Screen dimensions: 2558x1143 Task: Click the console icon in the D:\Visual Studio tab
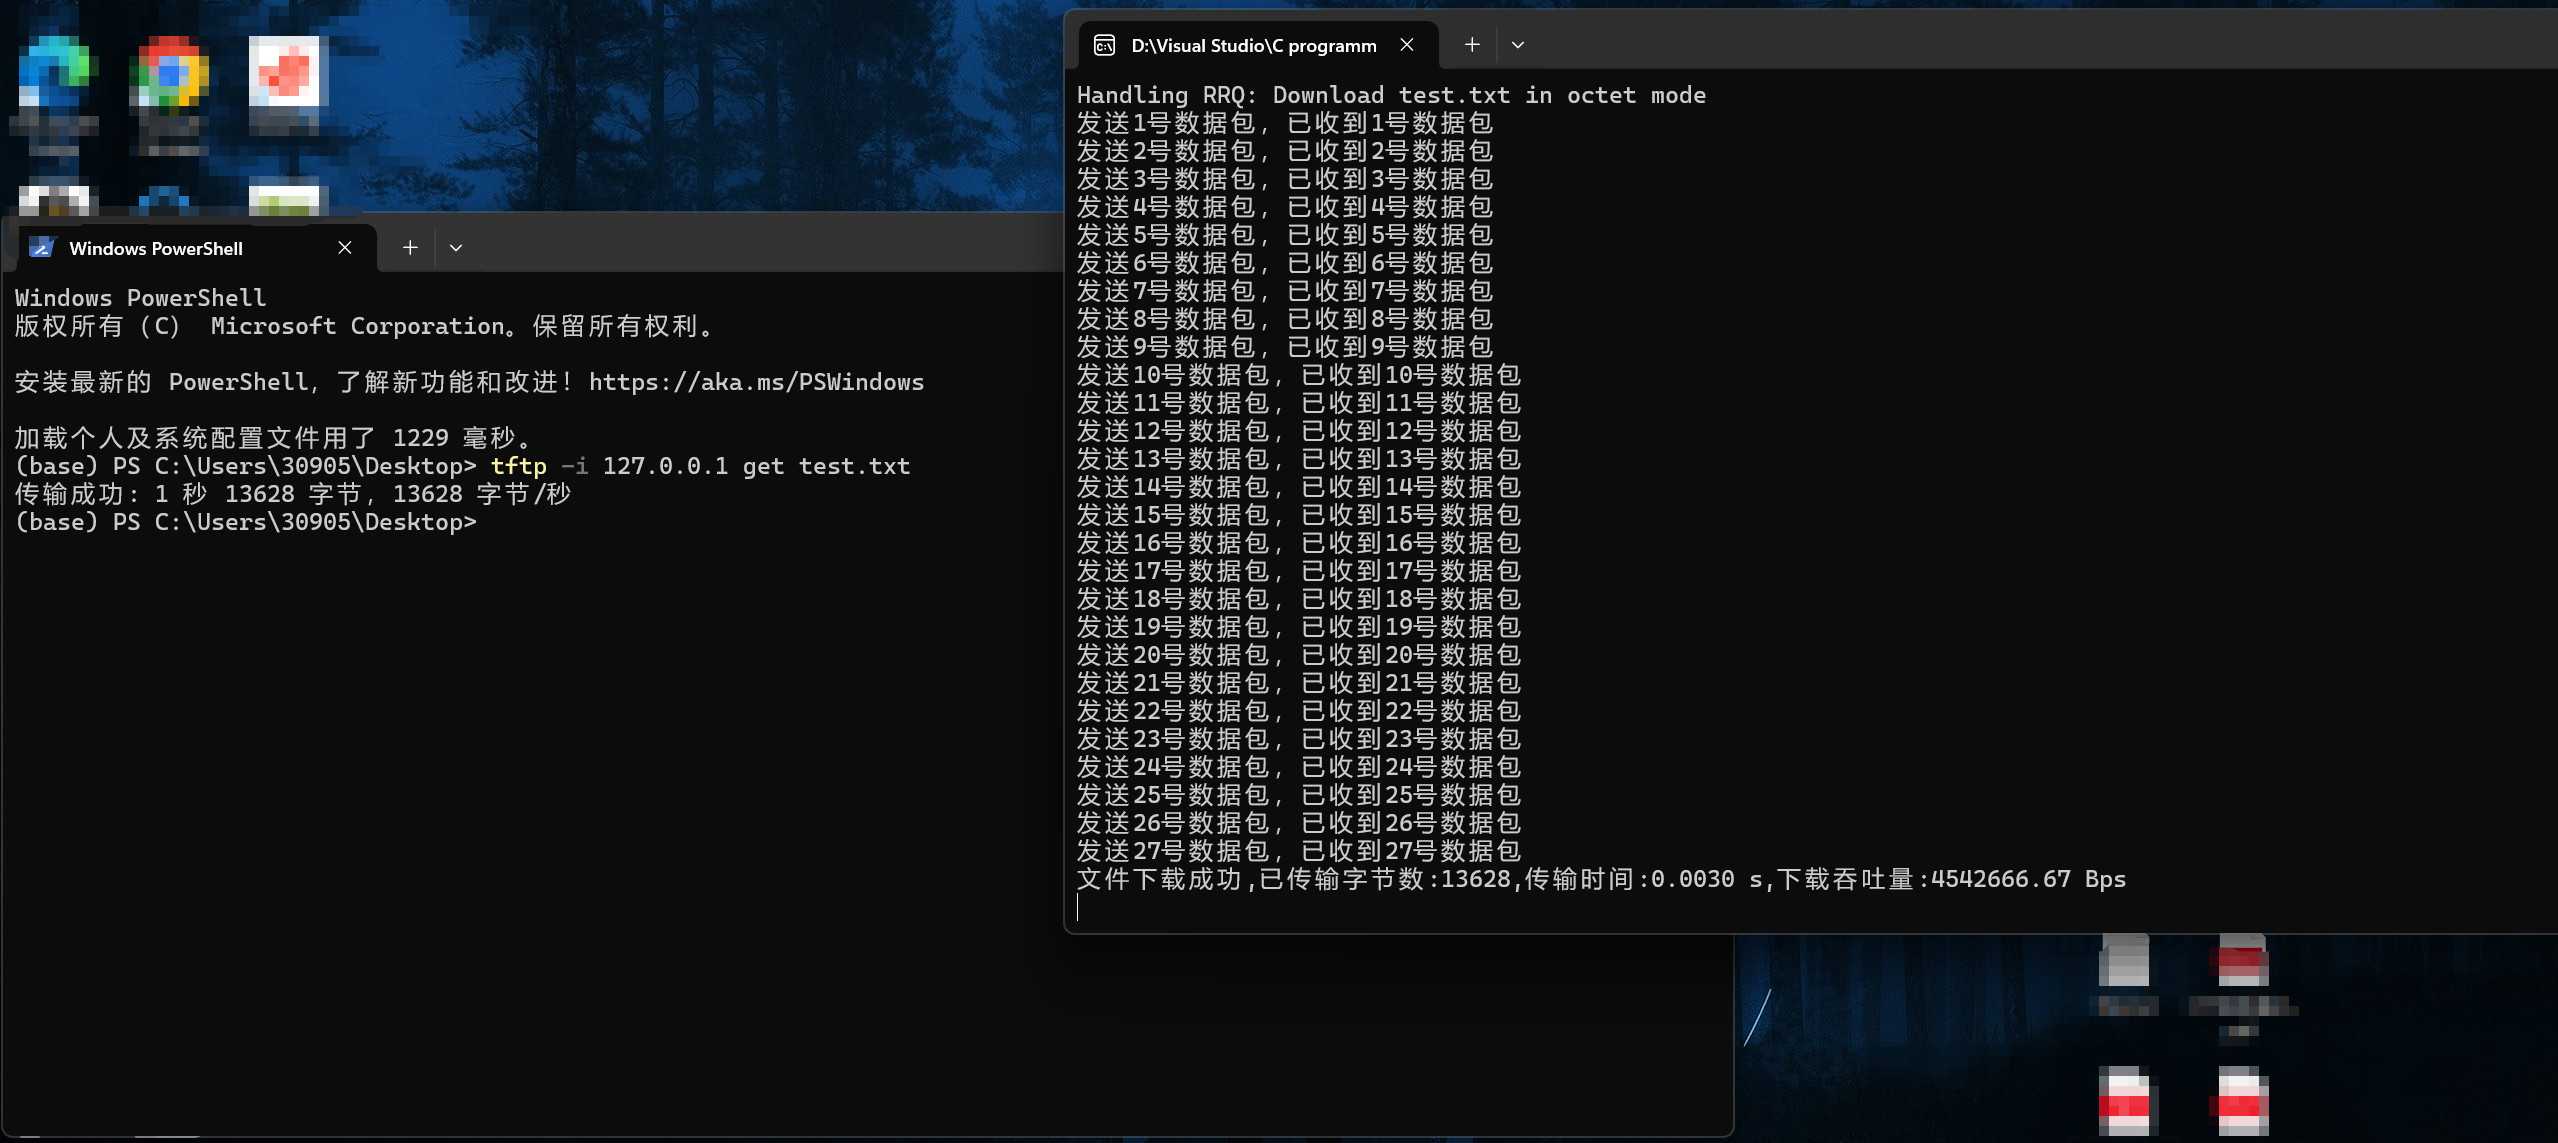[1104, 45]
